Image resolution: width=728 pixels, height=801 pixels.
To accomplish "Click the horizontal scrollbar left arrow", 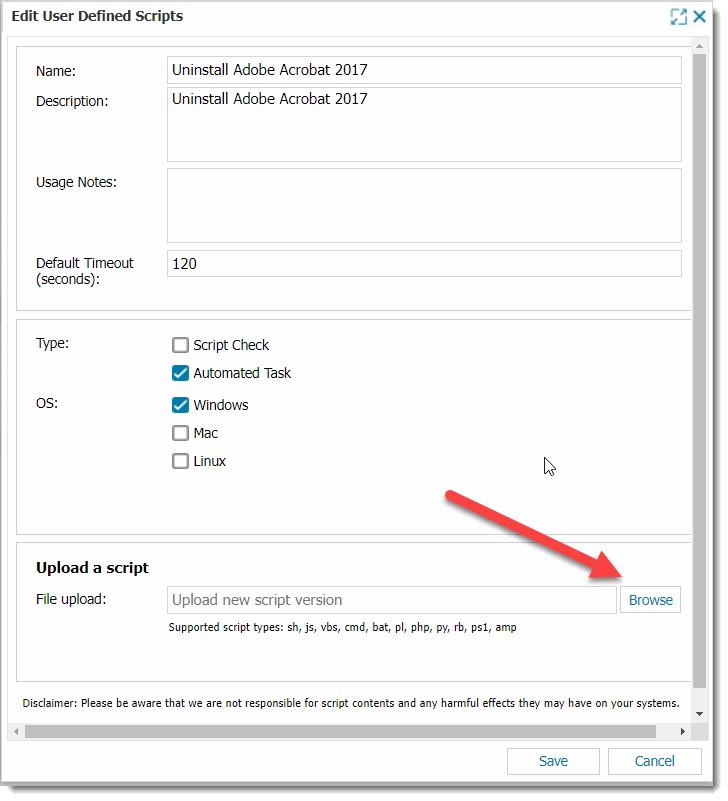I will (x=15, y=731).
